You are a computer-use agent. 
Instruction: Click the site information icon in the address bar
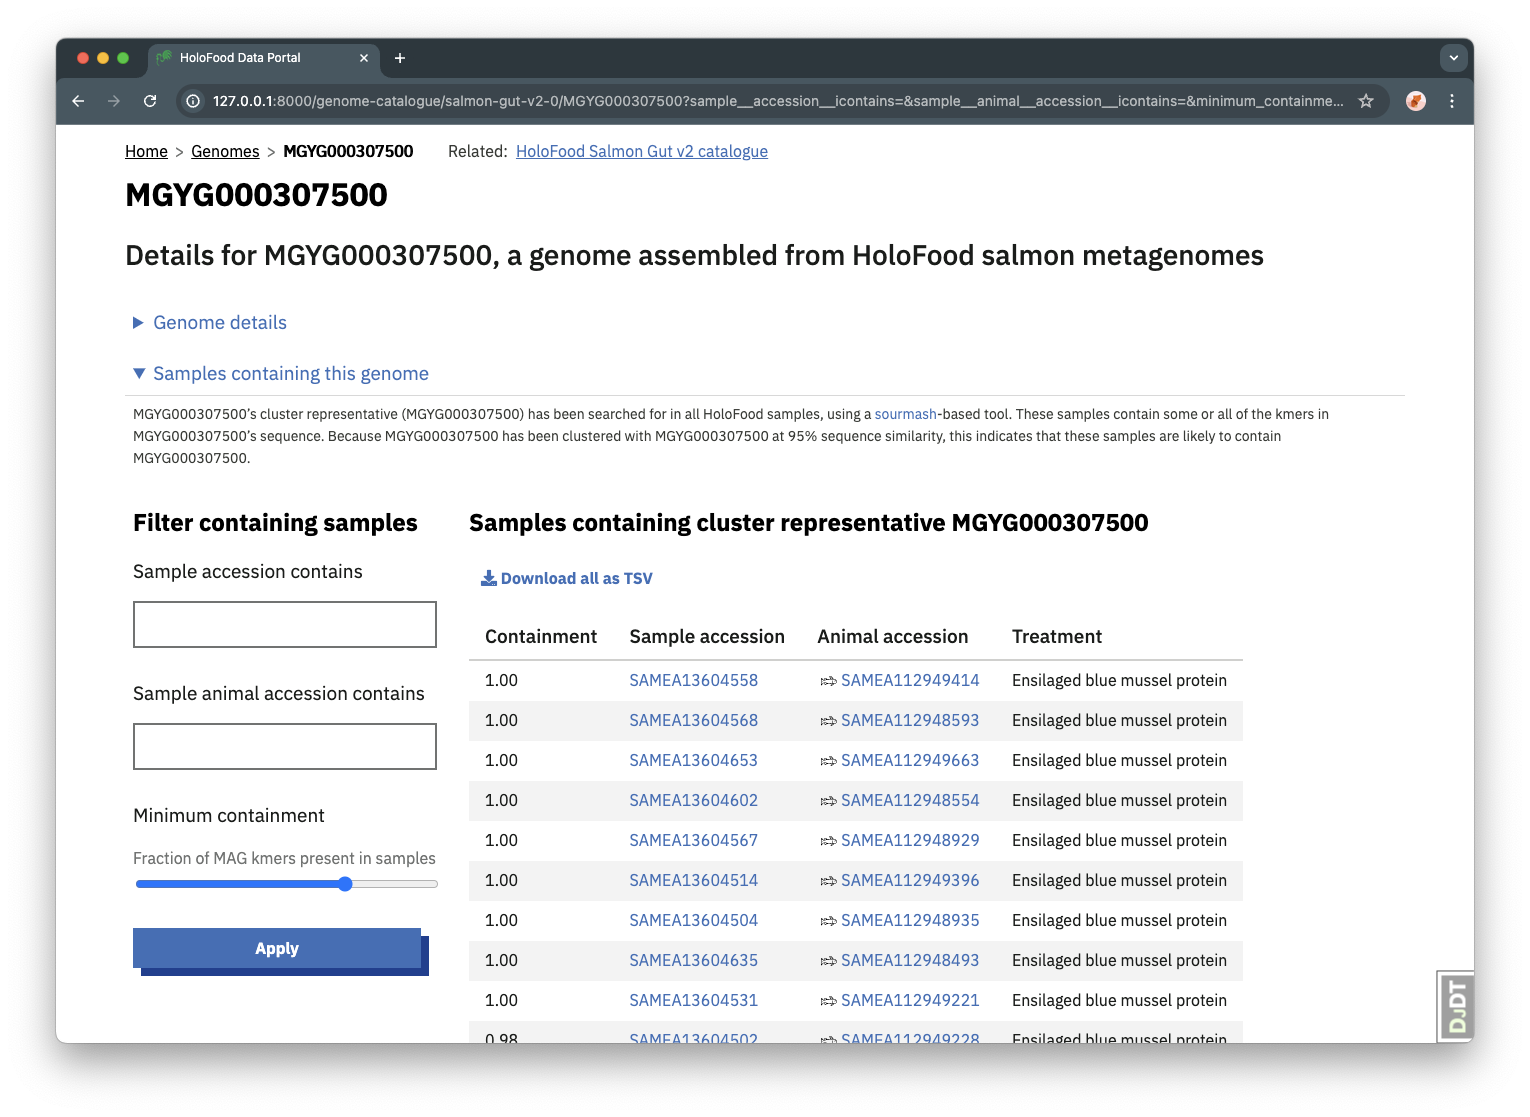[x=194, y=101]
